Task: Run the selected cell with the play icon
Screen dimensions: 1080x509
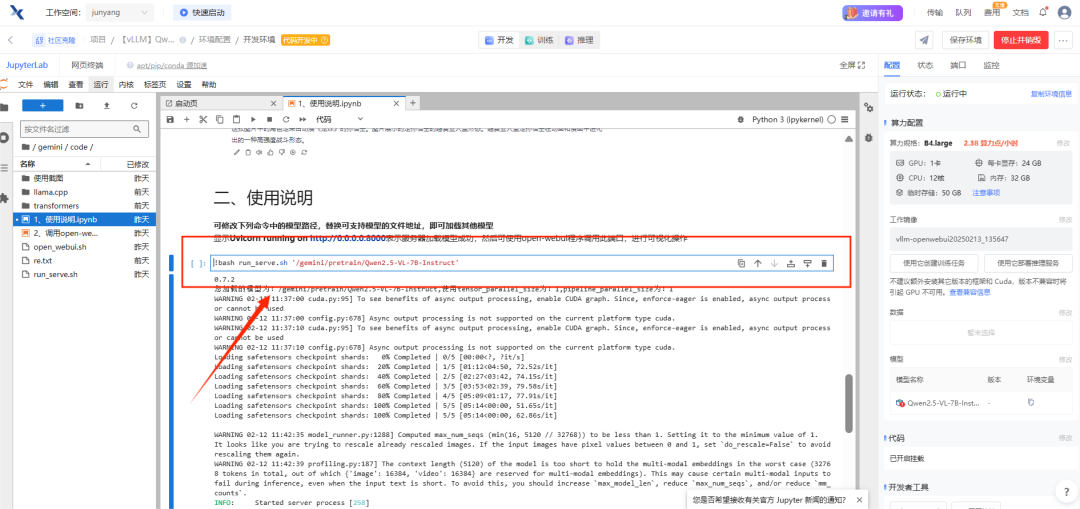Action: [253, 119]
